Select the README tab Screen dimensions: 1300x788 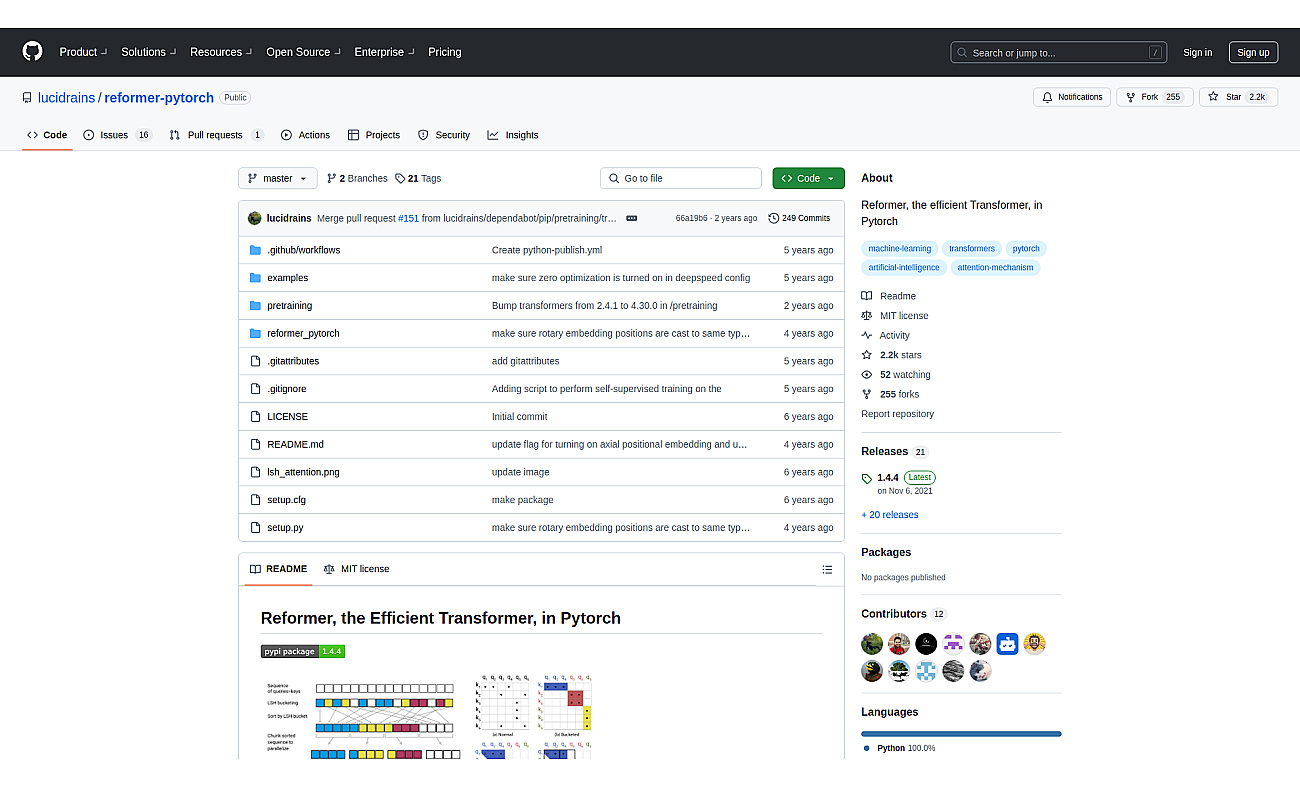278,569
